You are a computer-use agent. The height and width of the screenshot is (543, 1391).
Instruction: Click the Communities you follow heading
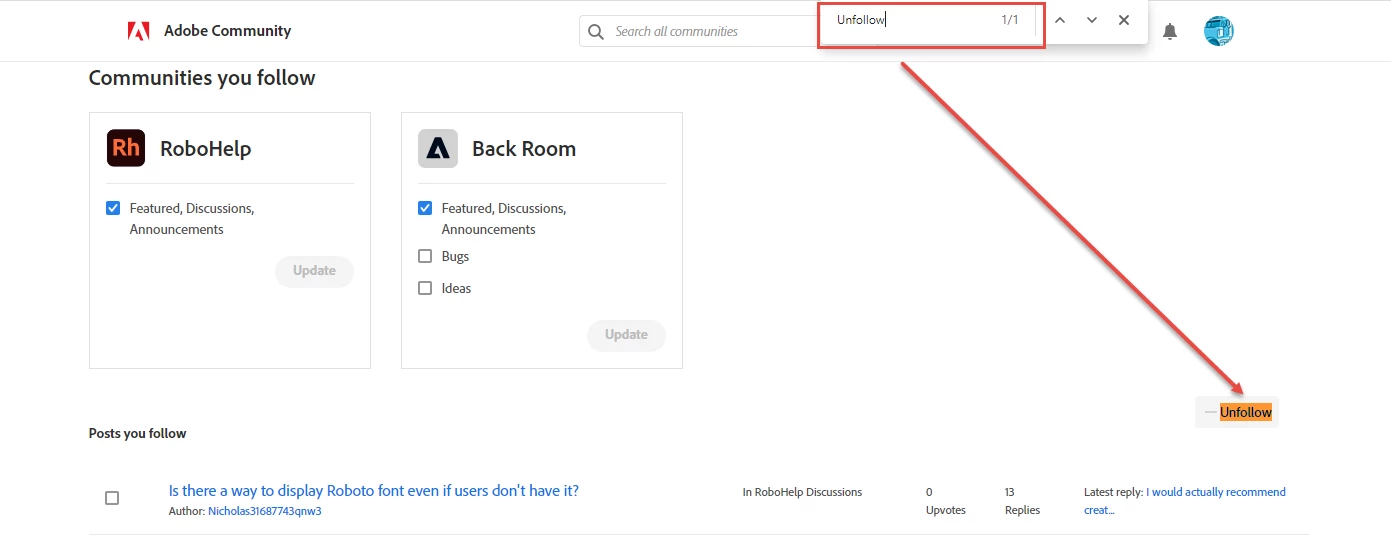[x=202, y=78]
